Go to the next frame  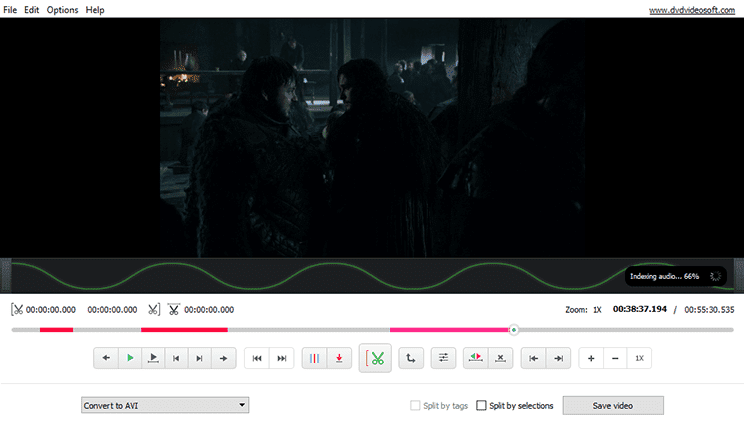coord(200,358)
